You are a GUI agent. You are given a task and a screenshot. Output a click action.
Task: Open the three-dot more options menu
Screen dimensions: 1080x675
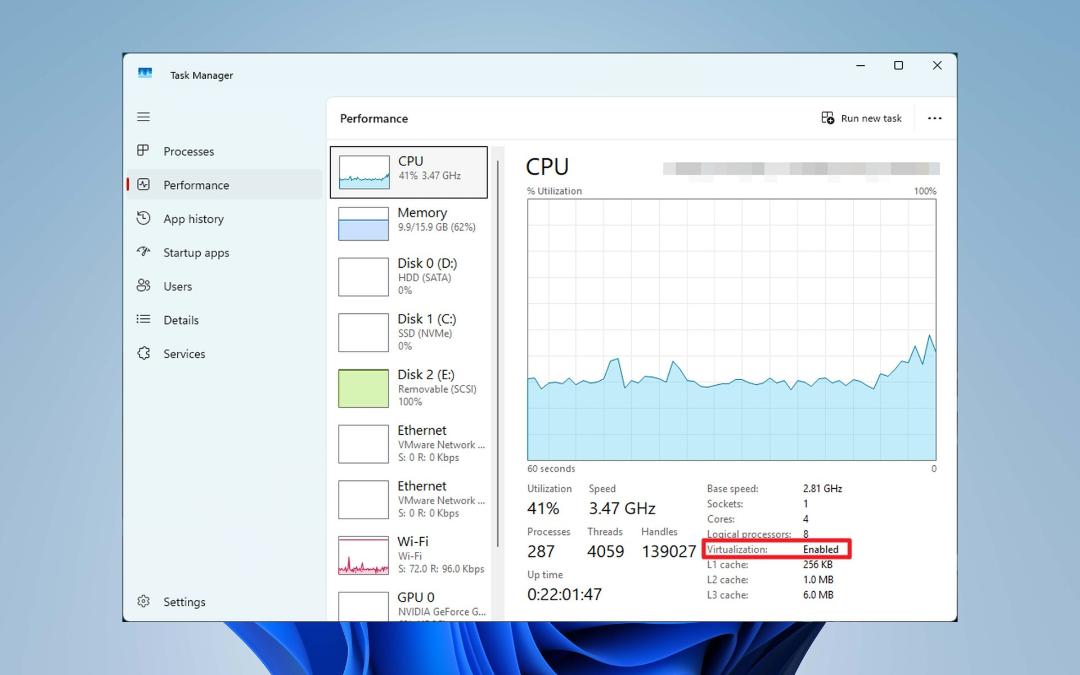pyautogui.click(x=935, y=118)
